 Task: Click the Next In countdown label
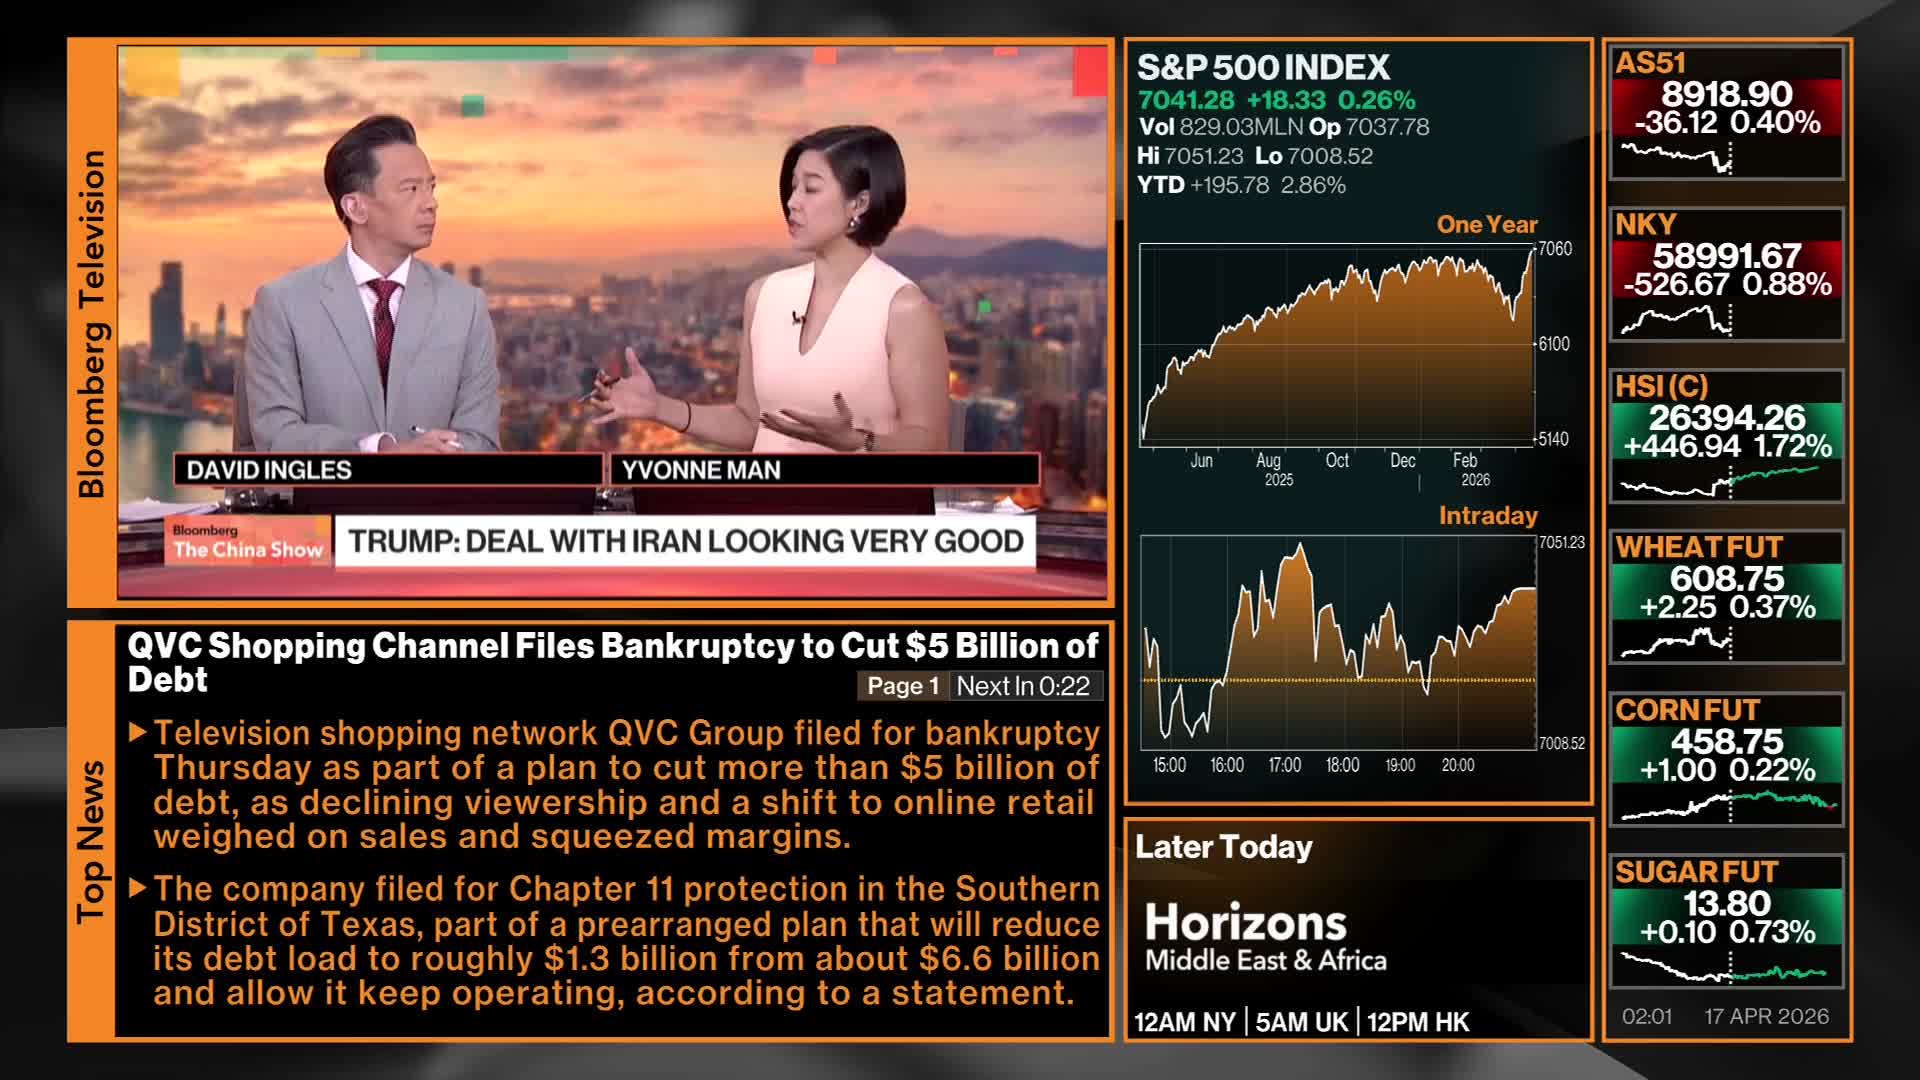(x=1023, y=686)
